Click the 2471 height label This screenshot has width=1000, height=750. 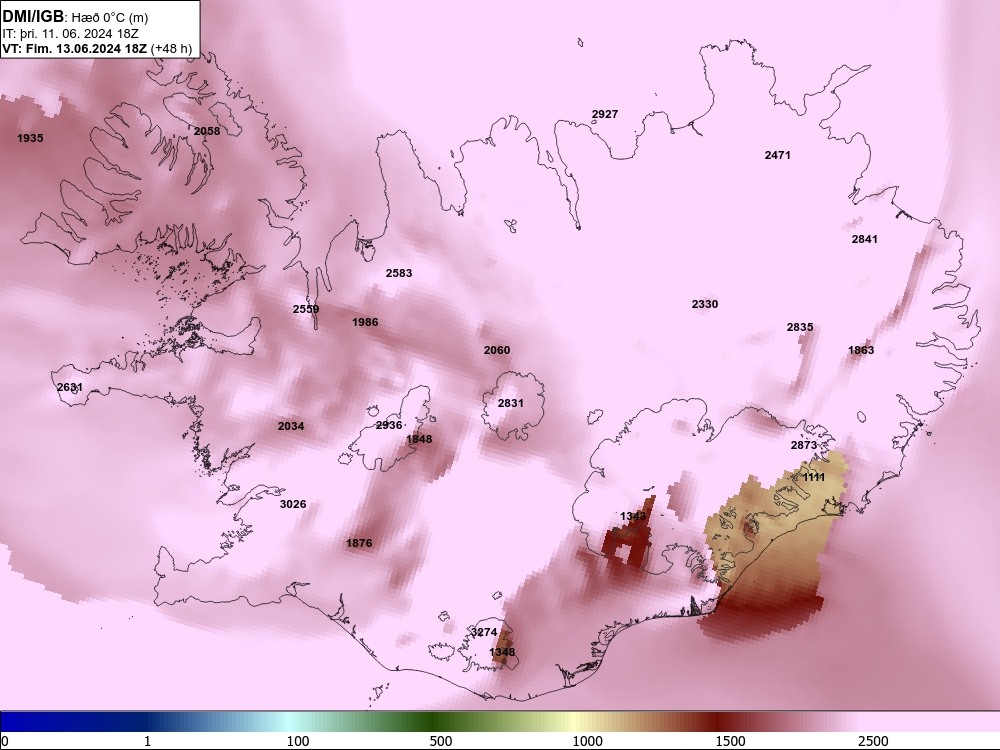tap(777, 155)
